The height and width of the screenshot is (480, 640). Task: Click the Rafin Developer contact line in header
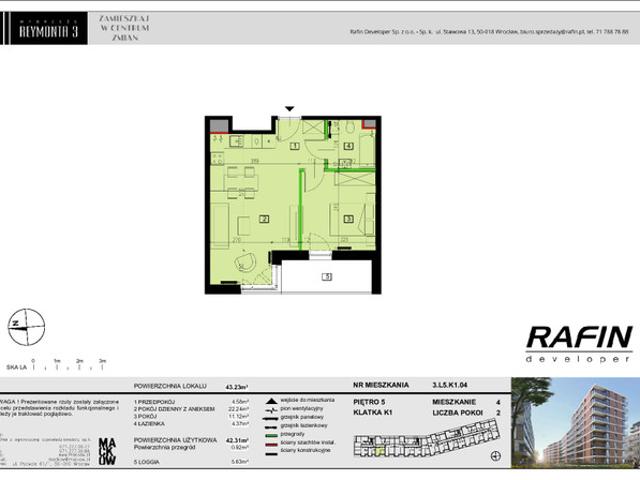coord(489,31)
